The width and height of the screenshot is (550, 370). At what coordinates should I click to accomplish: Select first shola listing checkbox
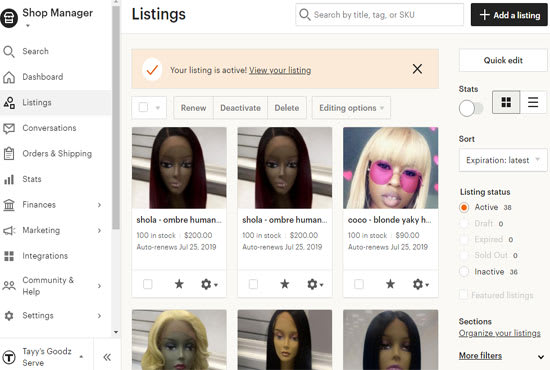click(x=148, y=284)
